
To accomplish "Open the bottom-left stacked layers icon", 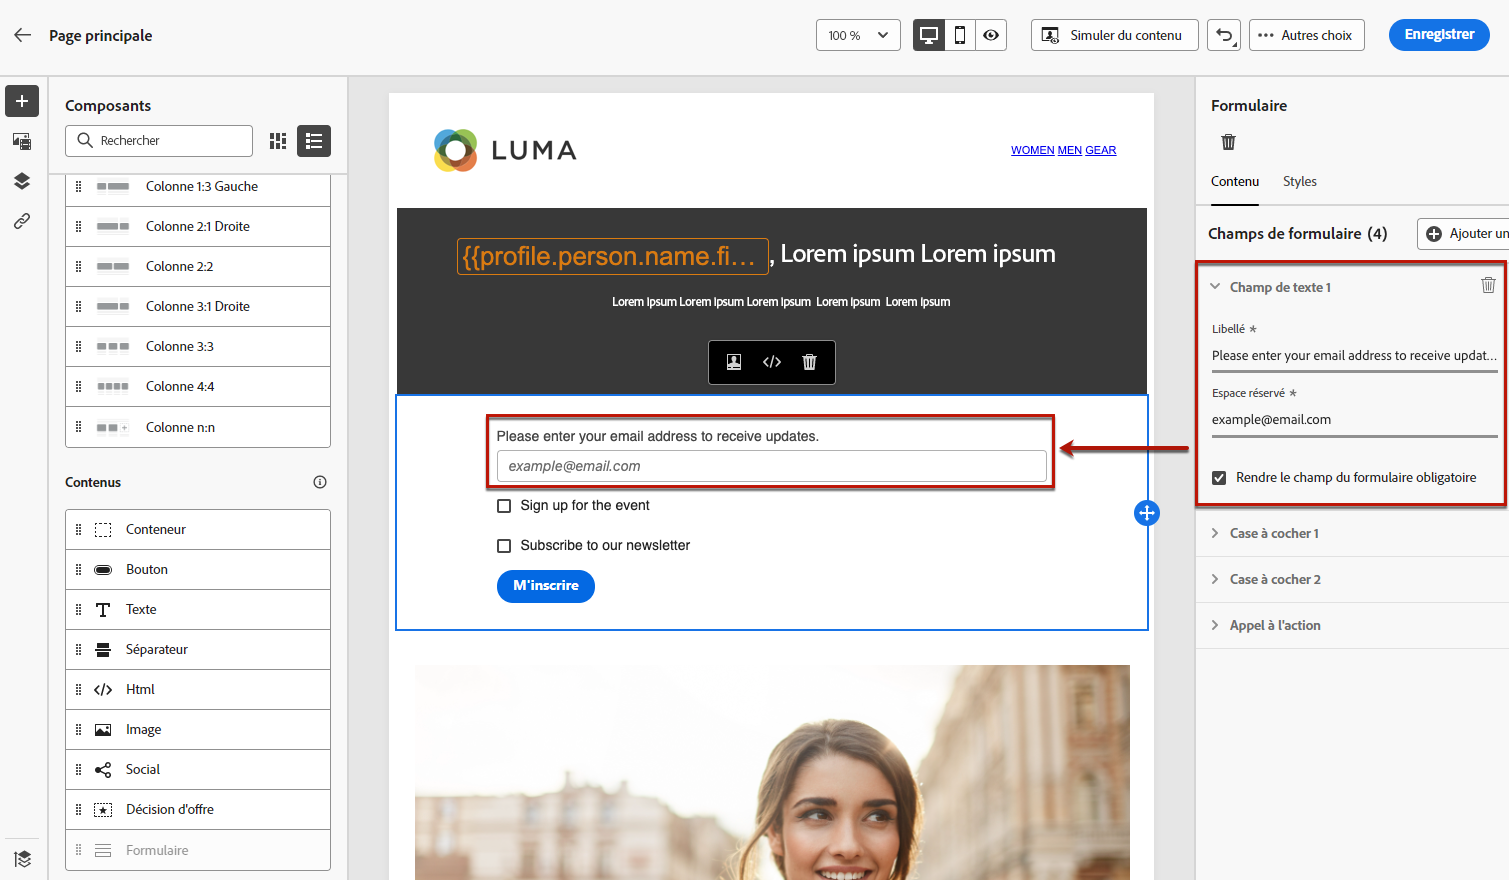I will click(x=23, y=858).
